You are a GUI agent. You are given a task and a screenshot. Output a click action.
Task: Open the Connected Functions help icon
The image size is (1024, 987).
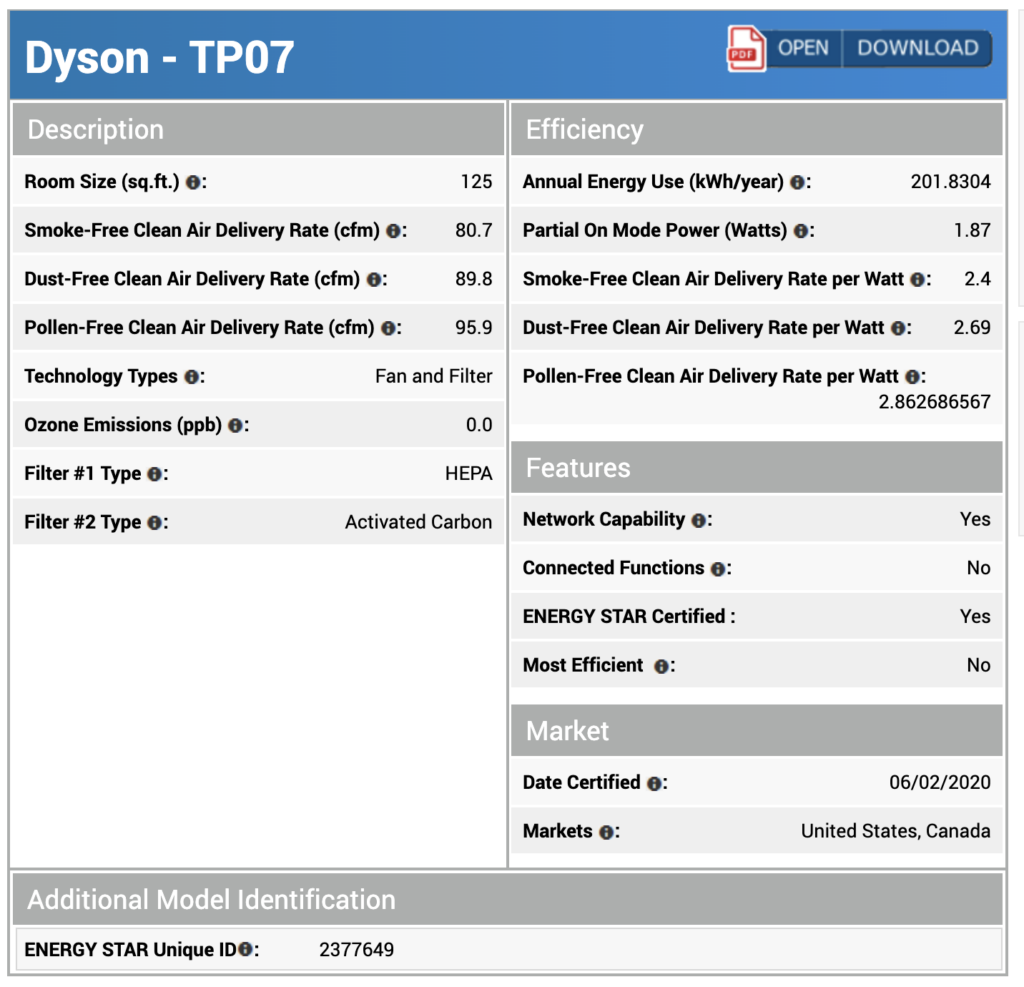pos(716,568)
